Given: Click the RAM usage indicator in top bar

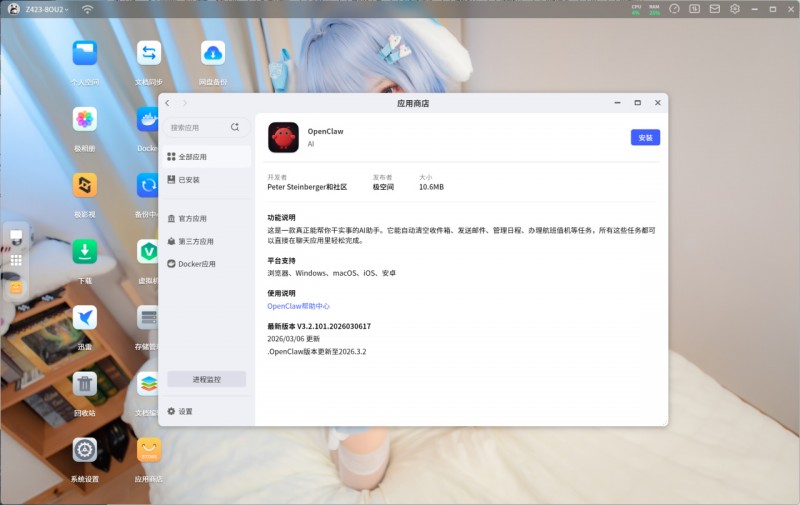Looking at the screenshot, I should (x=654, y=10).
